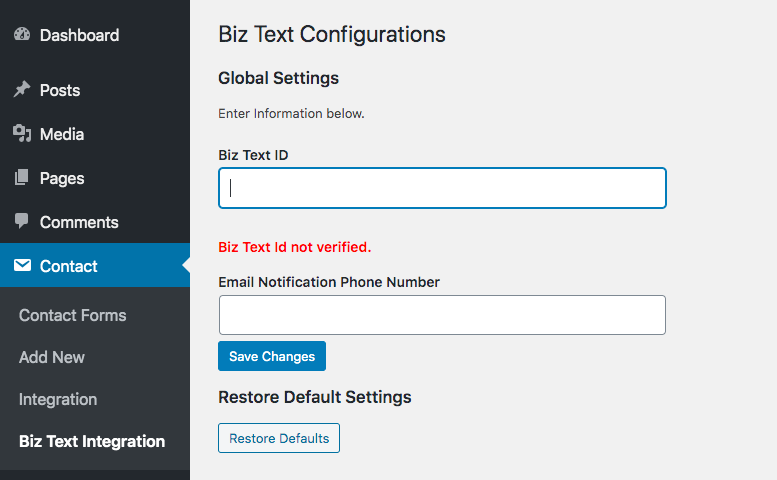This screenshot has height=480, width=777.
Task: Open the Contact Forms submenu item
Action: [x=72, y=315]
